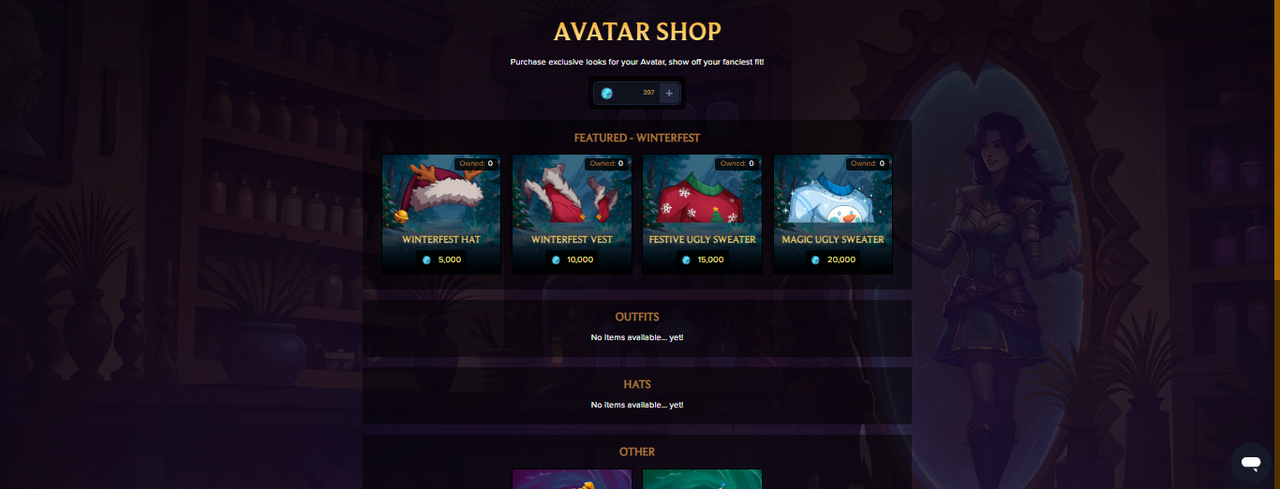
Task: Click the Outfits section heading
Action: pyautogui.click(x=637, y=317)
